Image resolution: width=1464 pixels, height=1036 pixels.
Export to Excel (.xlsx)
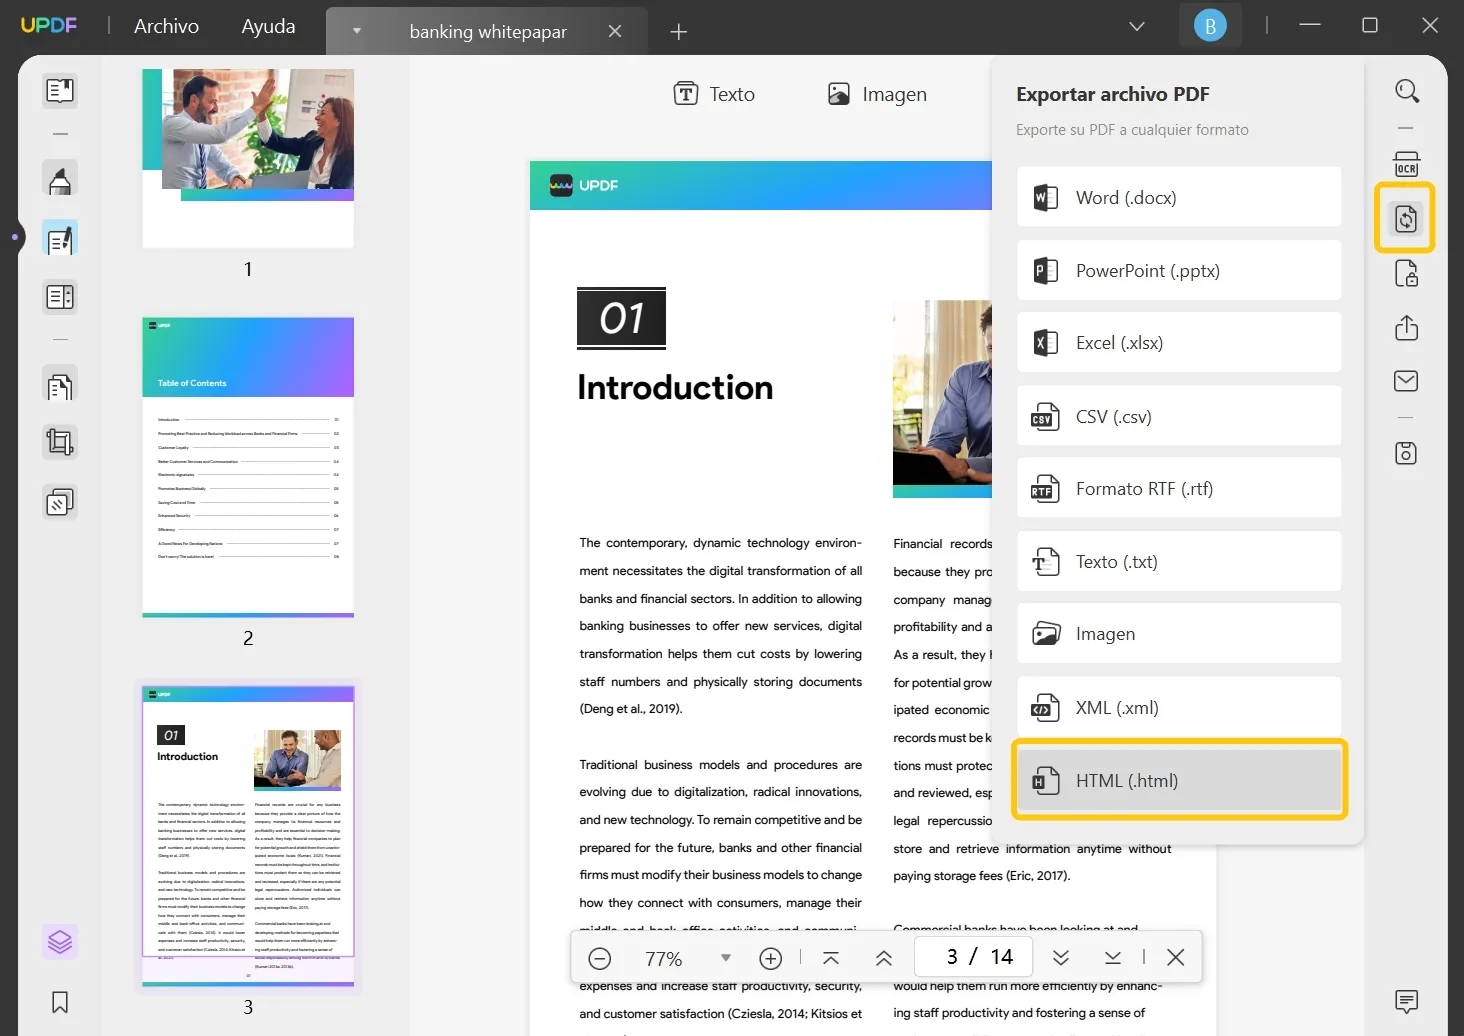point(1179,342)
